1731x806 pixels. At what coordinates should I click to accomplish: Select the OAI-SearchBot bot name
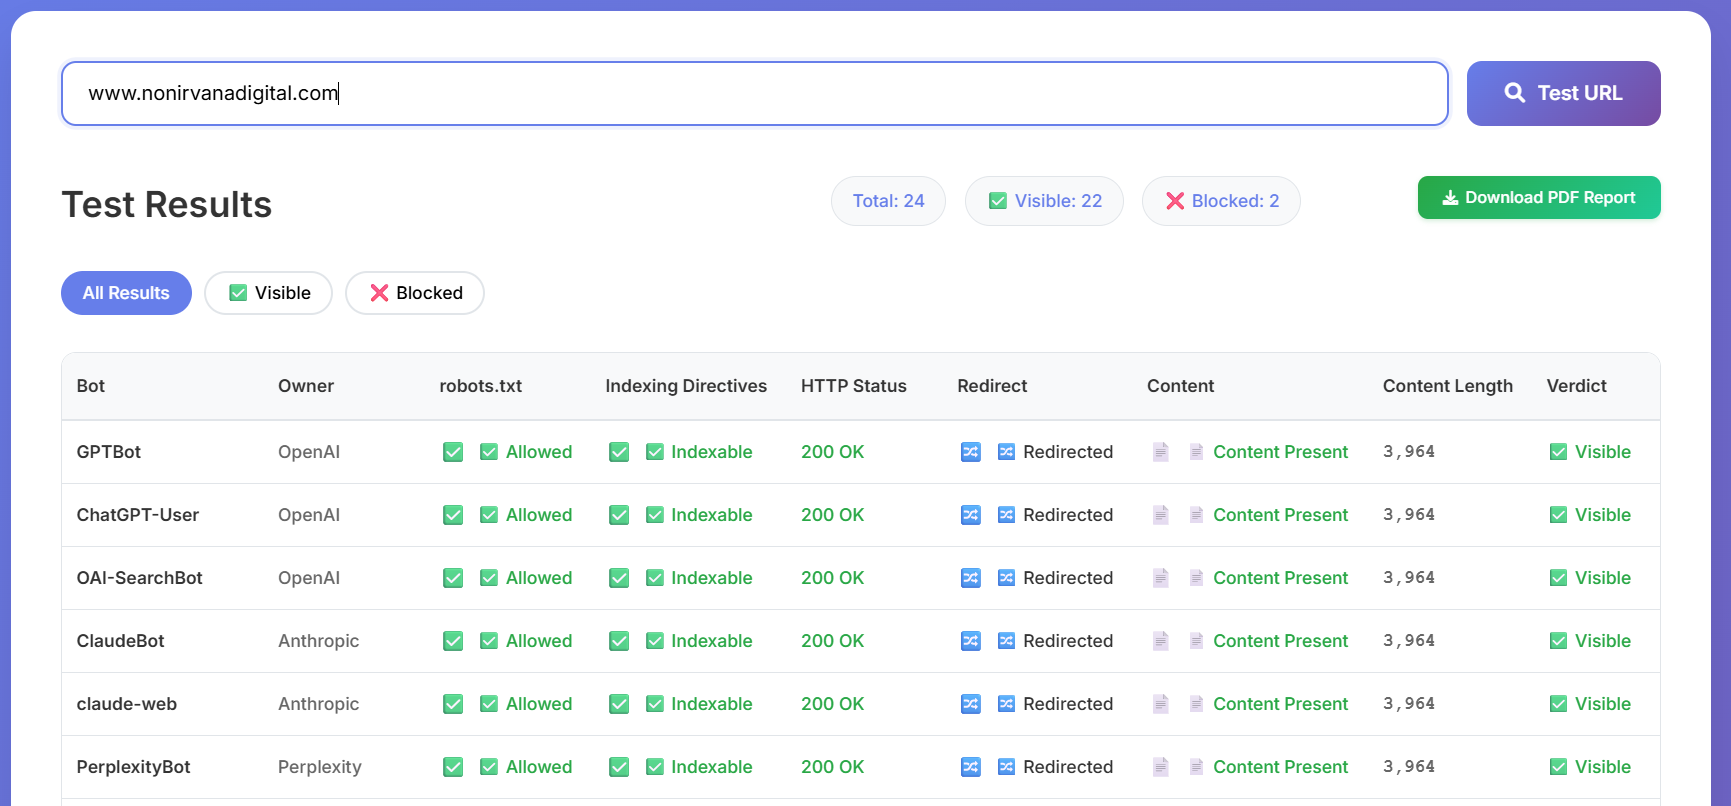click(140, 578)
